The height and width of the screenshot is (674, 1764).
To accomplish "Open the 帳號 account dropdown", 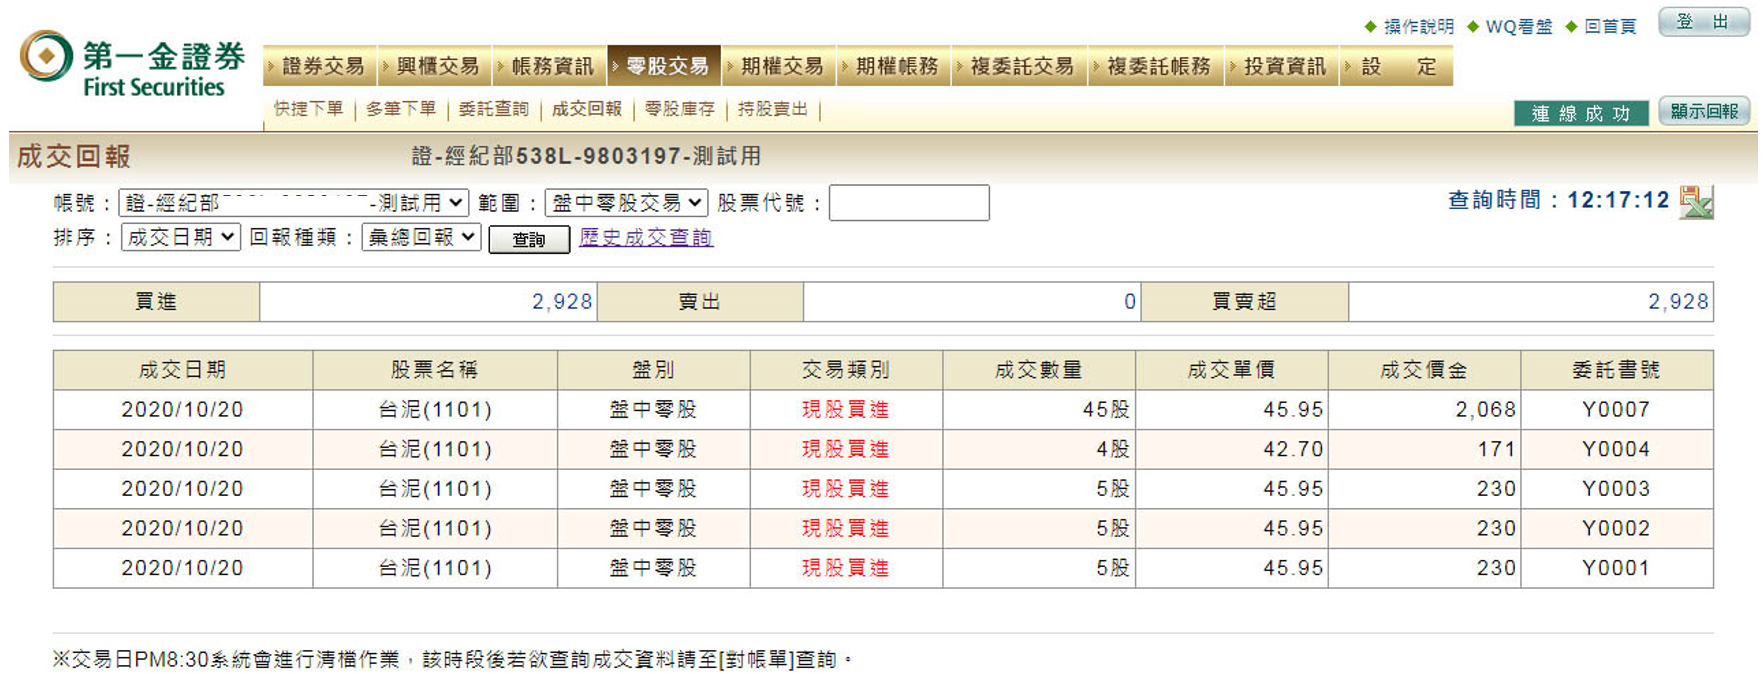I will click(293, 203).
